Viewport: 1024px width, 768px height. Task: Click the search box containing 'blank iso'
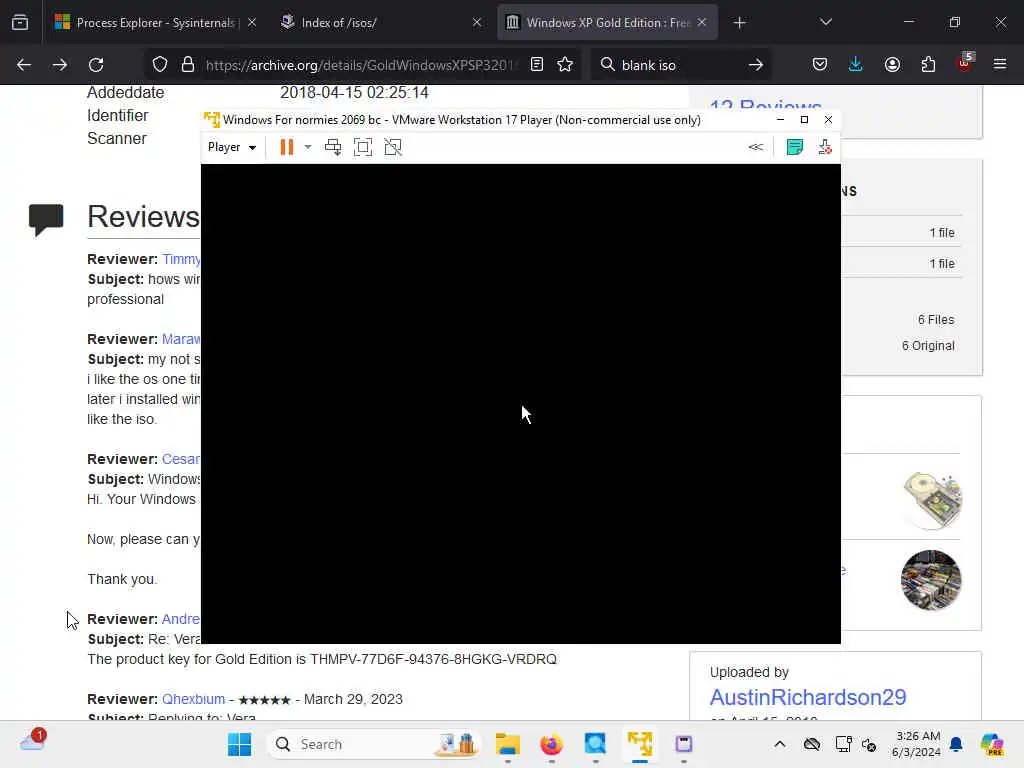(x=679, y=65)
